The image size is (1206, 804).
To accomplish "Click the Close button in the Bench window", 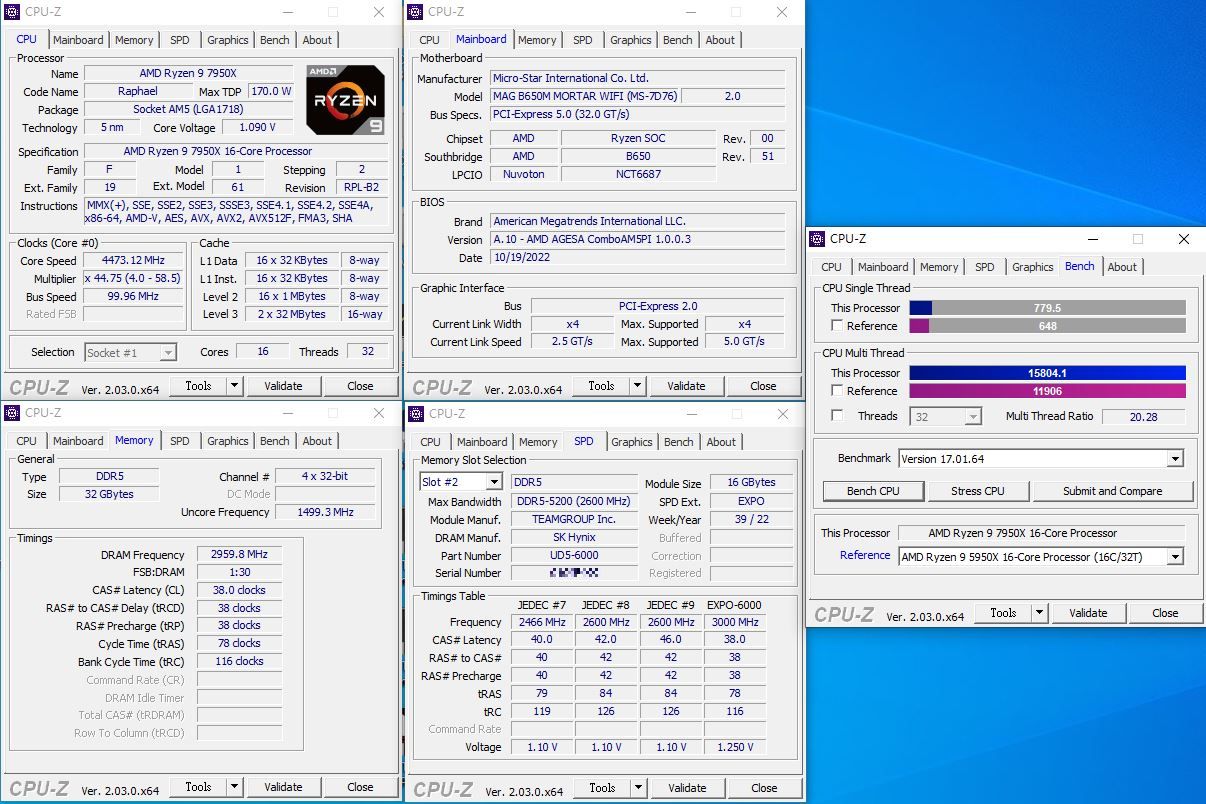I will [1165, 613].
